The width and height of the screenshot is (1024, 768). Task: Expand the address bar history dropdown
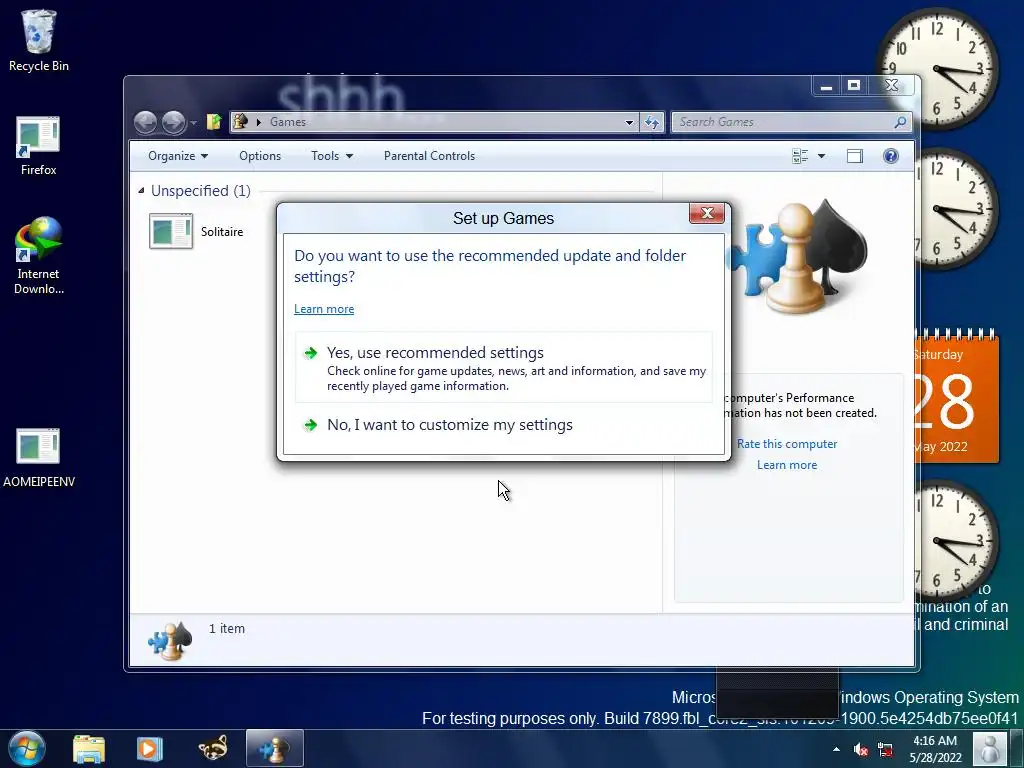coord(629,122)
